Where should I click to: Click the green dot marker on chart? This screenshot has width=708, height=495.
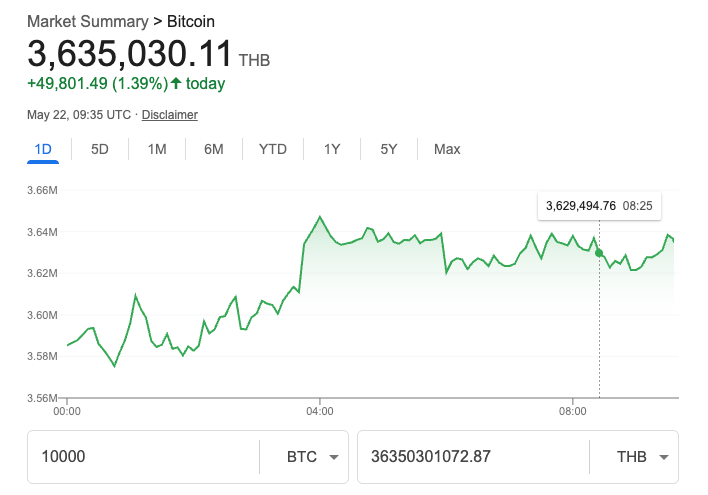pos(599,253)
